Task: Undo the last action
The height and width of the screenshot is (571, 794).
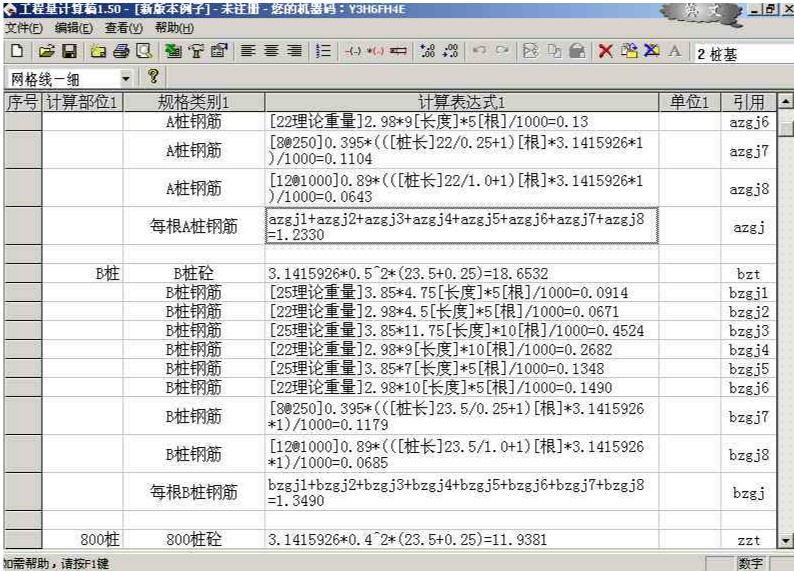Action: pos(479,51)
